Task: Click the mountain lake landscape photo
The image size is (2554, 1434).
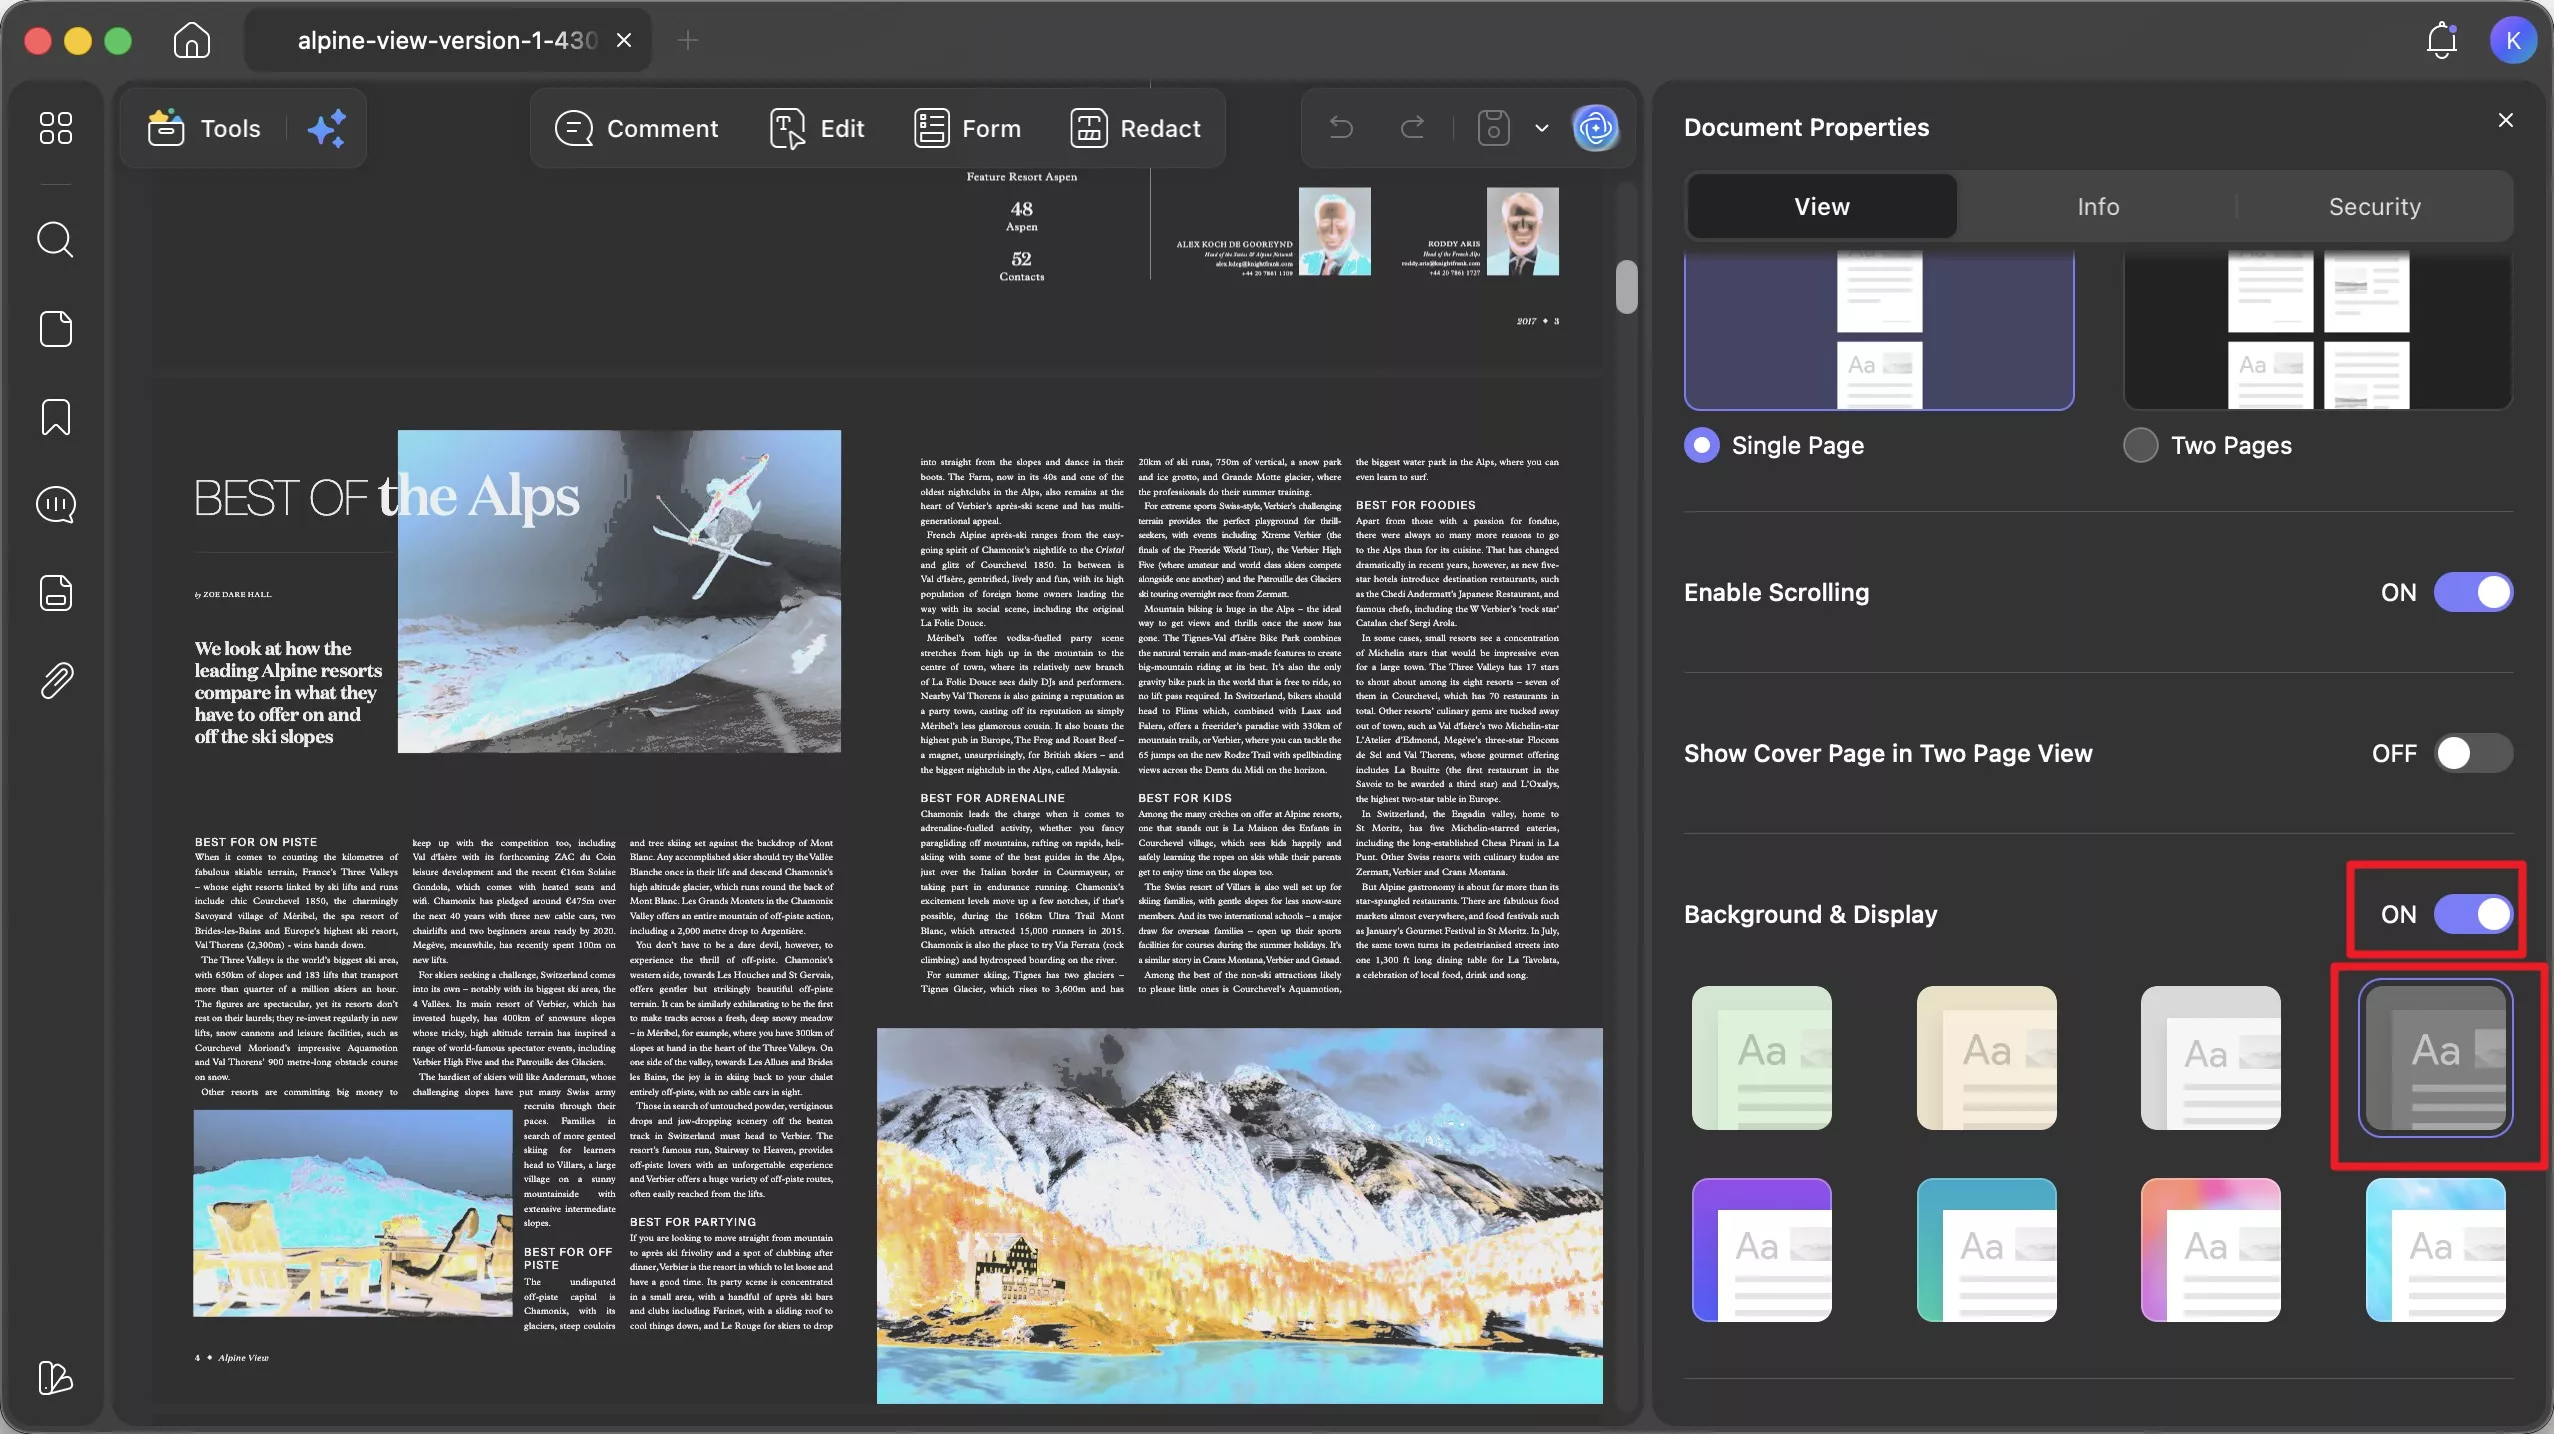Action: (1239, 1215)
